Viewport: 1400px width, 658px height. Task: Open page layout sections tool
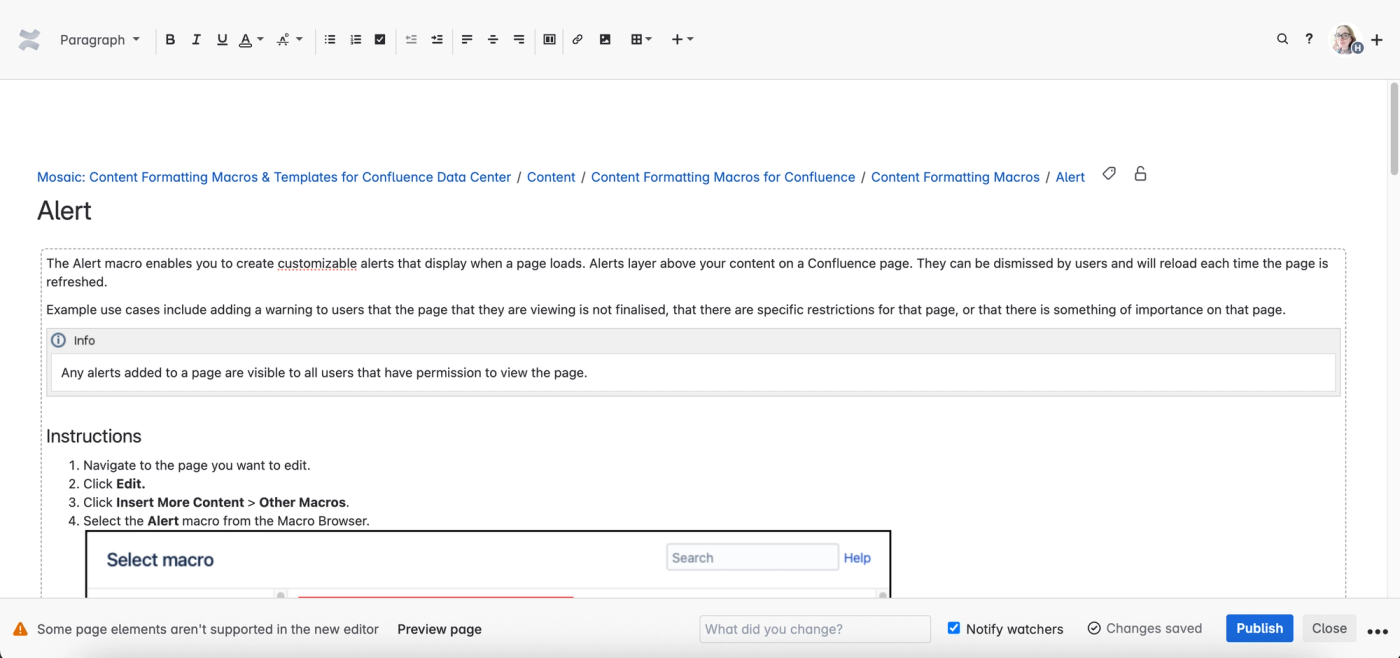tap(549, 40)
